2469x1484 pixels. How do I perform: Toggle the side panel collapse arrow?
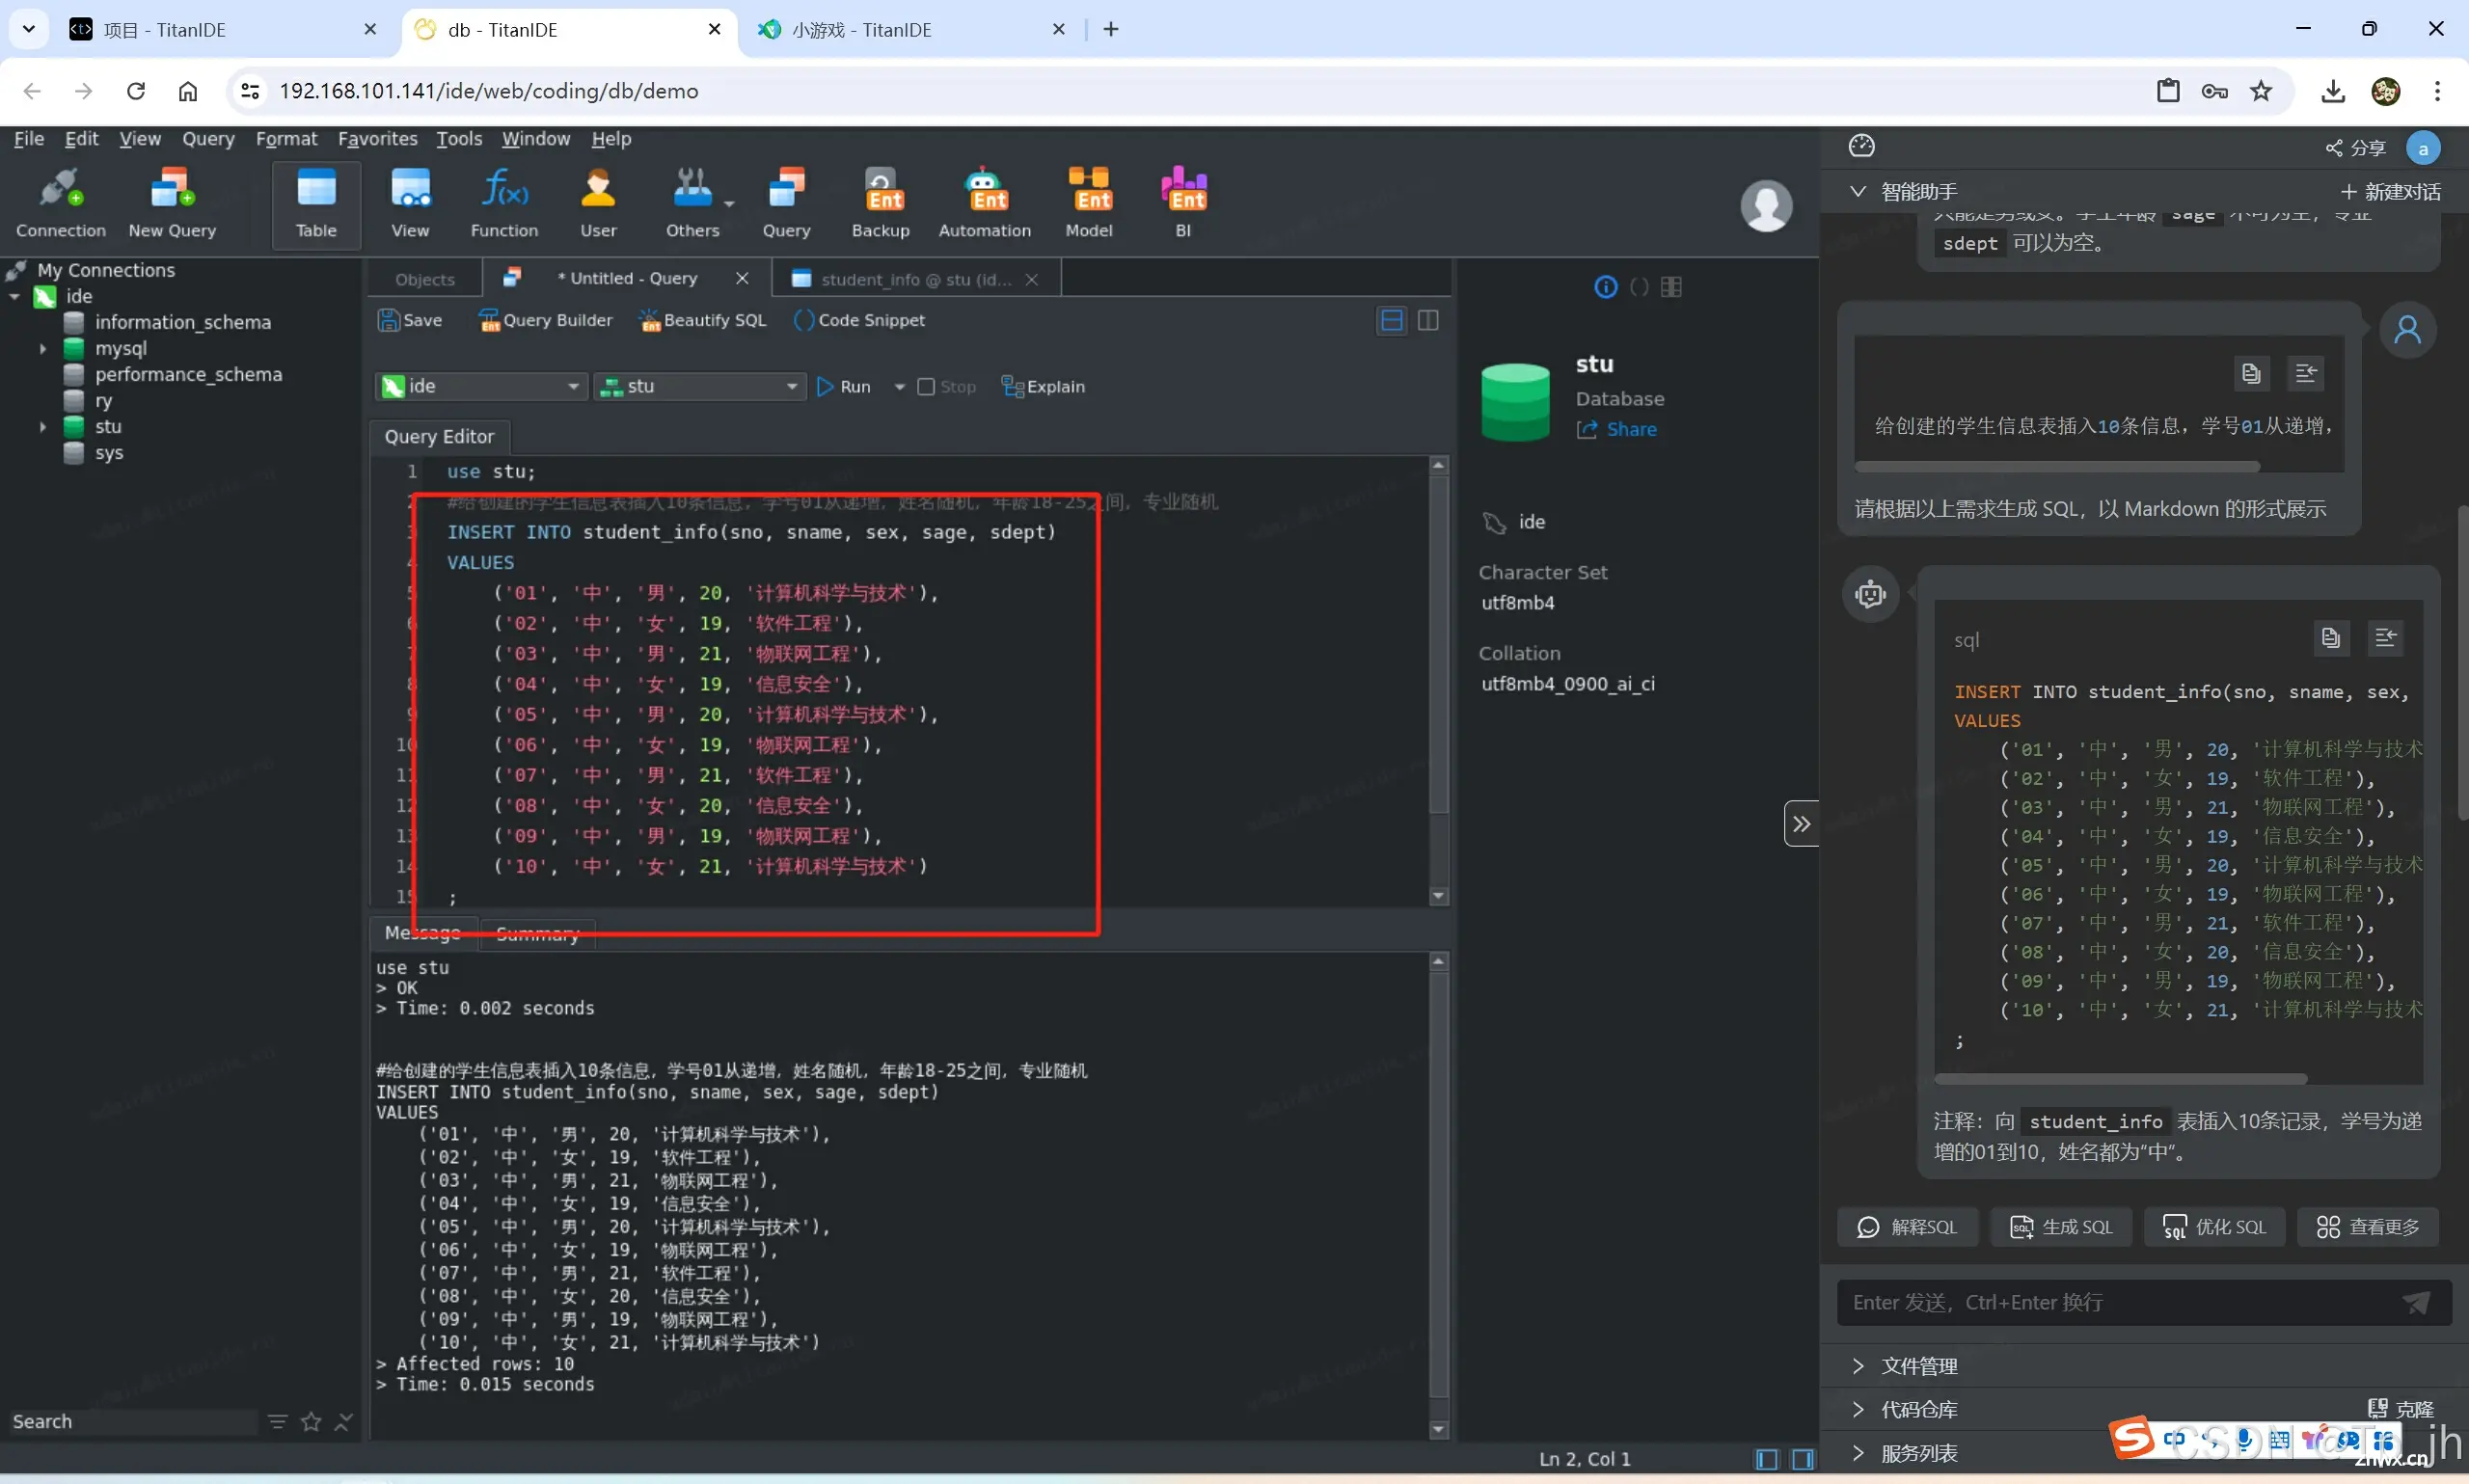pyautogui.click(x=1803, y=822)
